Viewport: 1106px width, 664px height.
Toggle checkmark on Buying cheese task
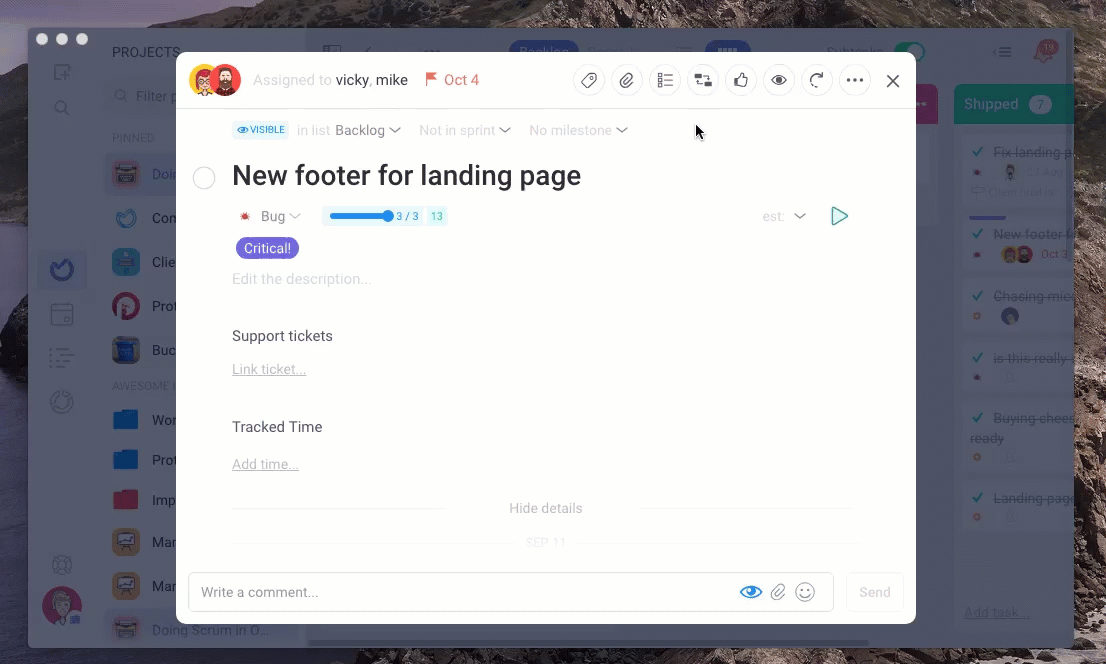[x=978, y=418]
